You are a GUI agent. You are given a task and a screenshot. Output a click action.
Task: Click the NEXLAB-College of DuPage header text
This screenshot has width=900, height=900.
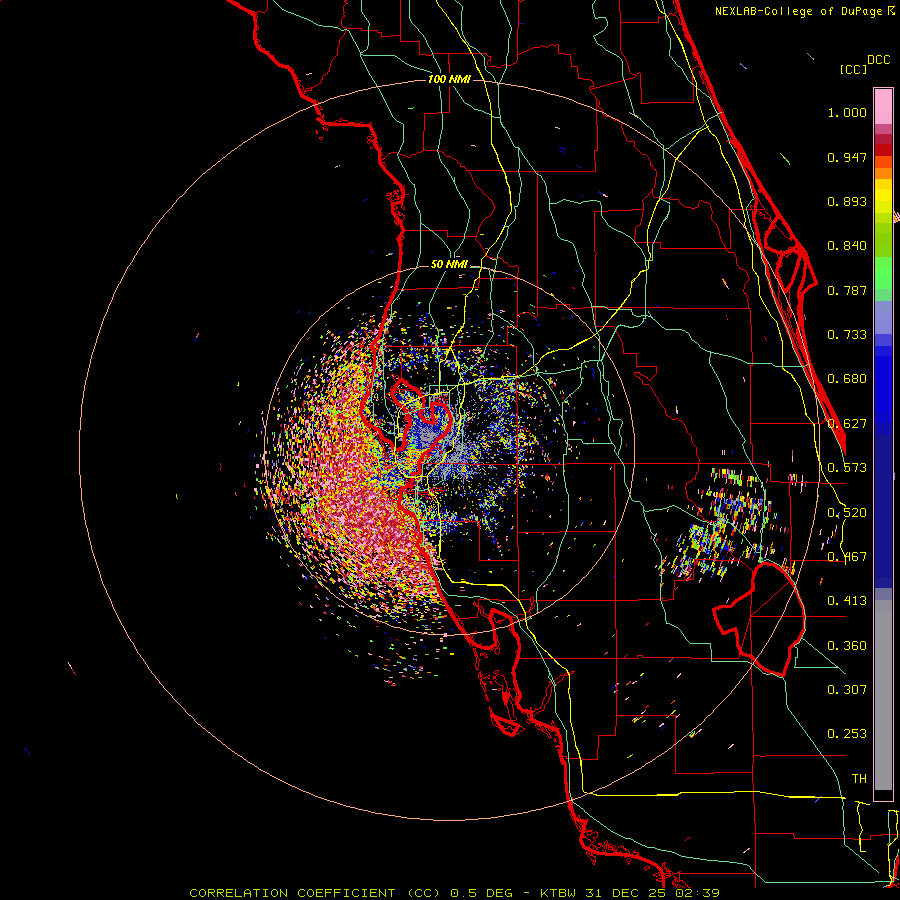(x=805, y=11)
